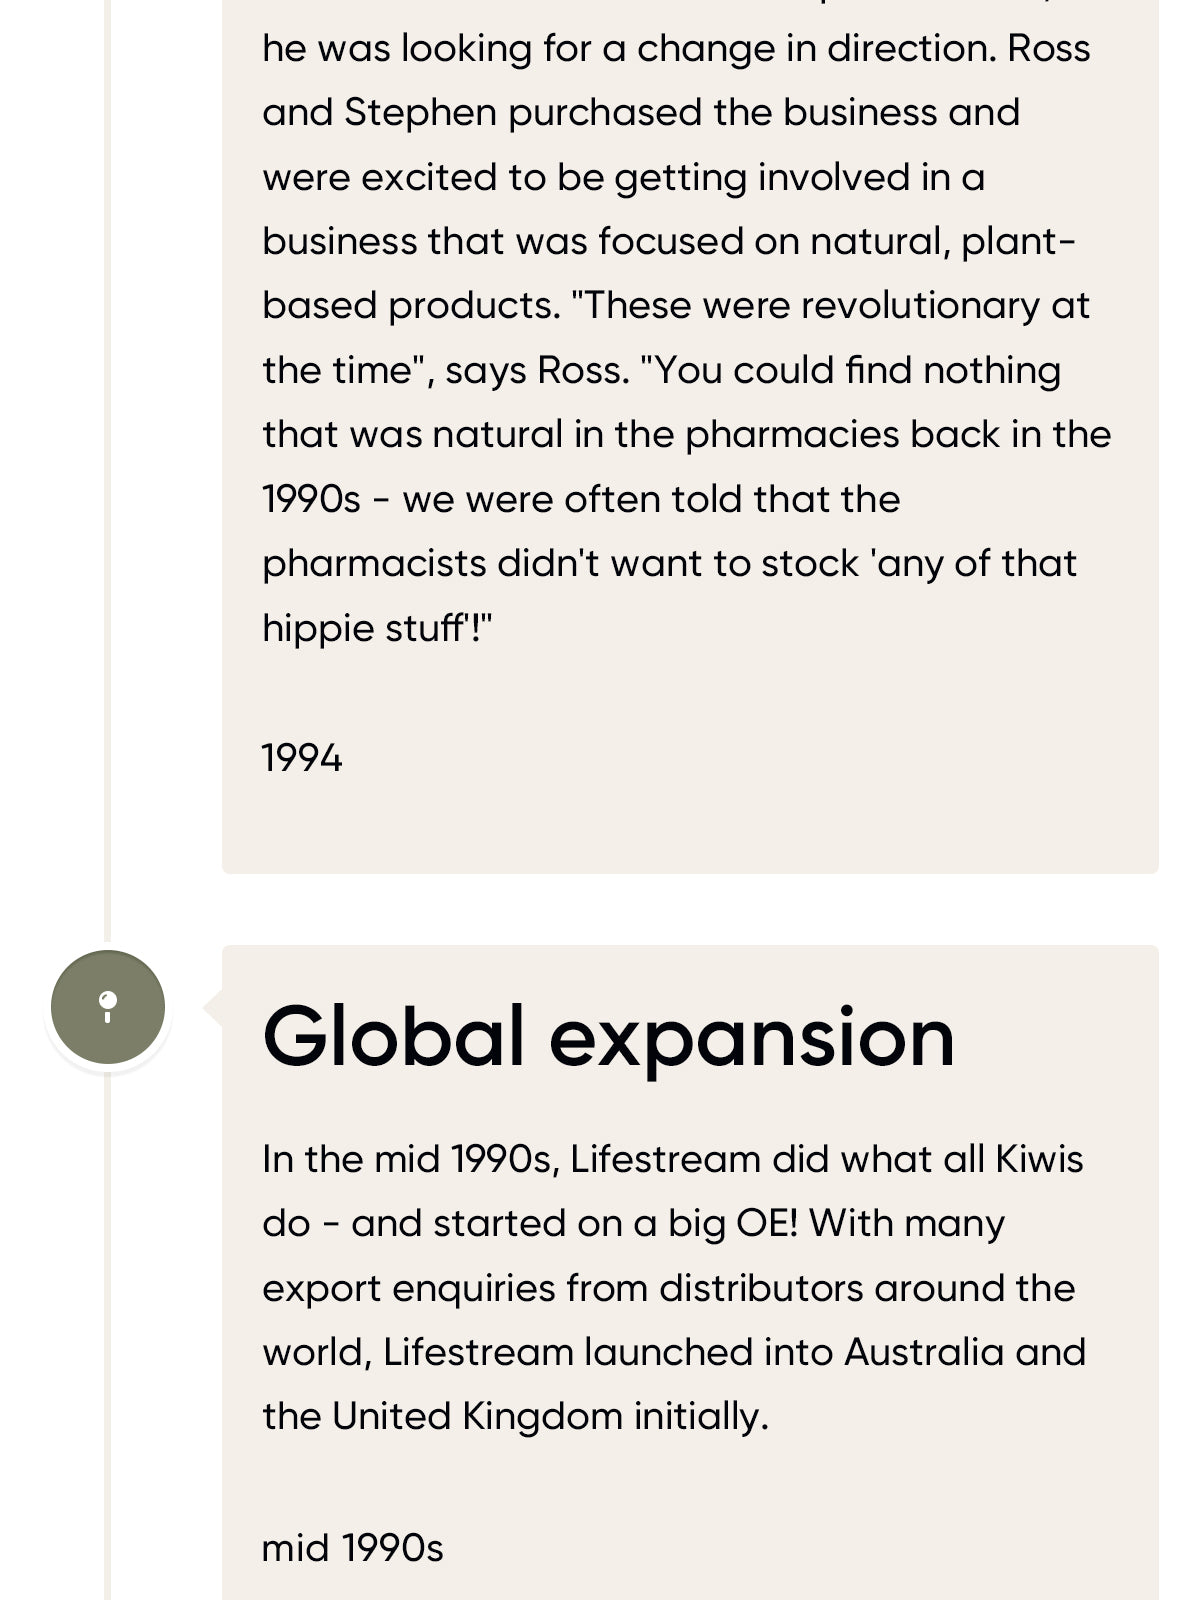Click the 'hippie stuff' quote line

[x=378, y=628]
